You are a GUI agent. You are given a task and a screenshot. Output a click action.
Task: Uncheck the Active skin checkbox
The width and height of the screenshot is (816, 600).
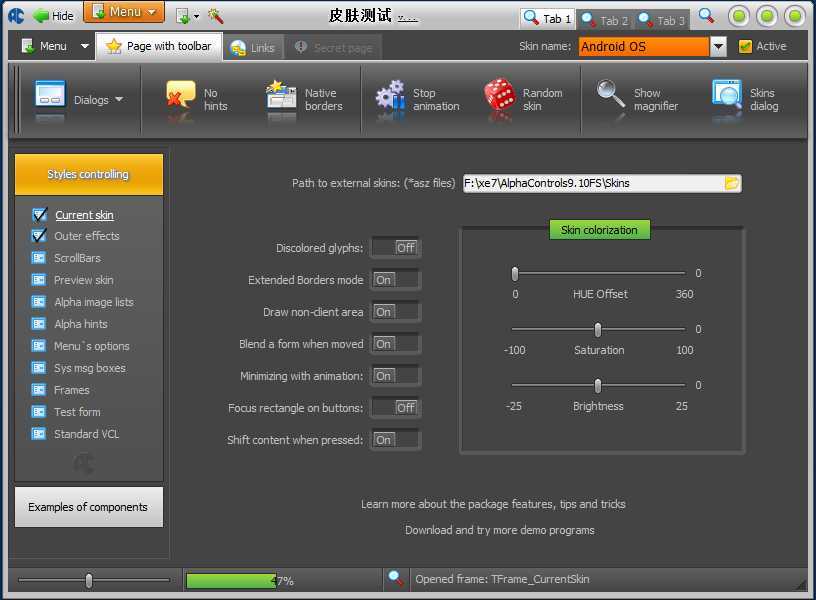[745, 46]
